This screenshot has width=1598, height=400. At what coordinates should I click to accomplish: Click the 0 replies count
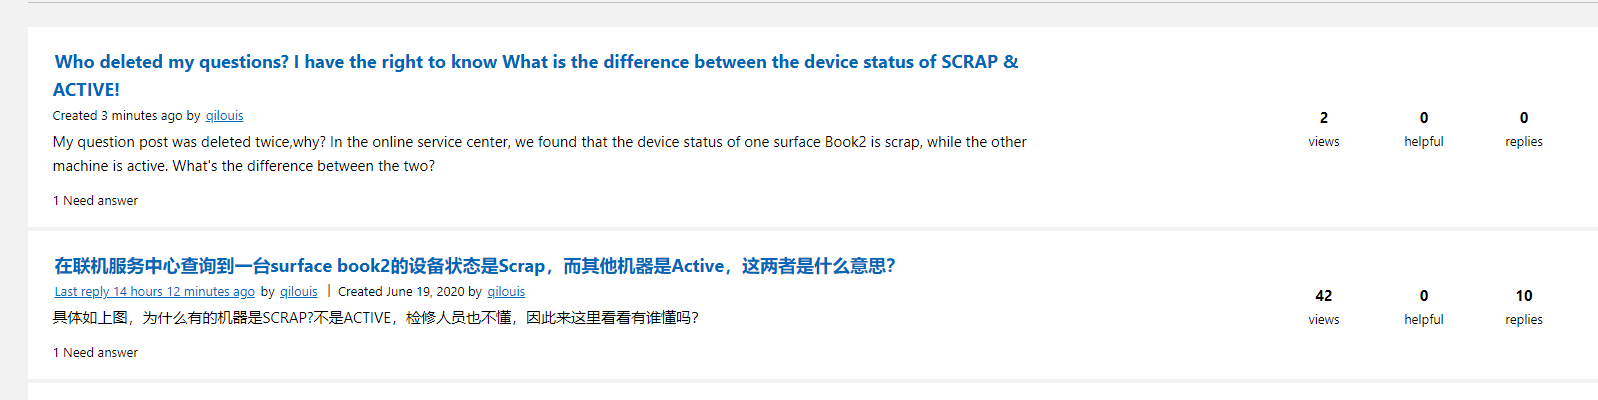pyautogui.click(x=1524, y=118)
